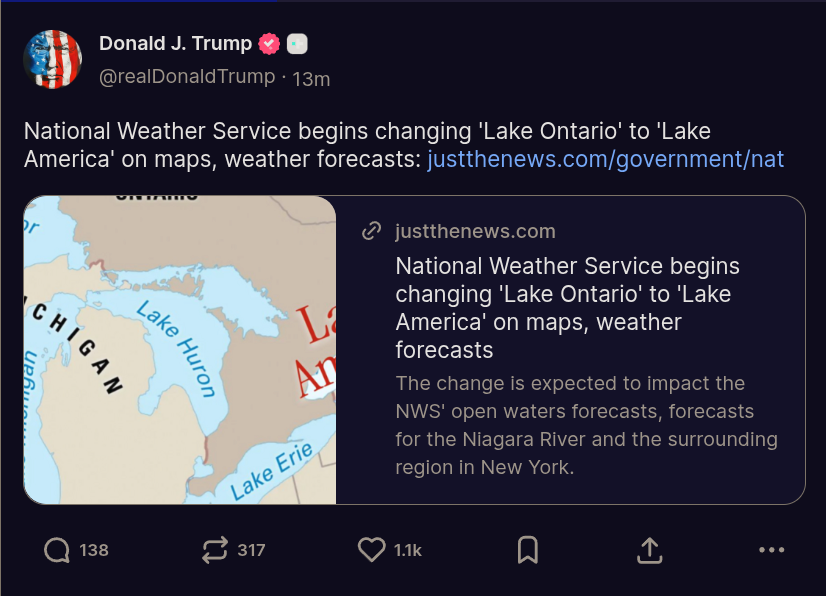
Task: Click the small badge beside verified checkmark
Action: (297, 44)
